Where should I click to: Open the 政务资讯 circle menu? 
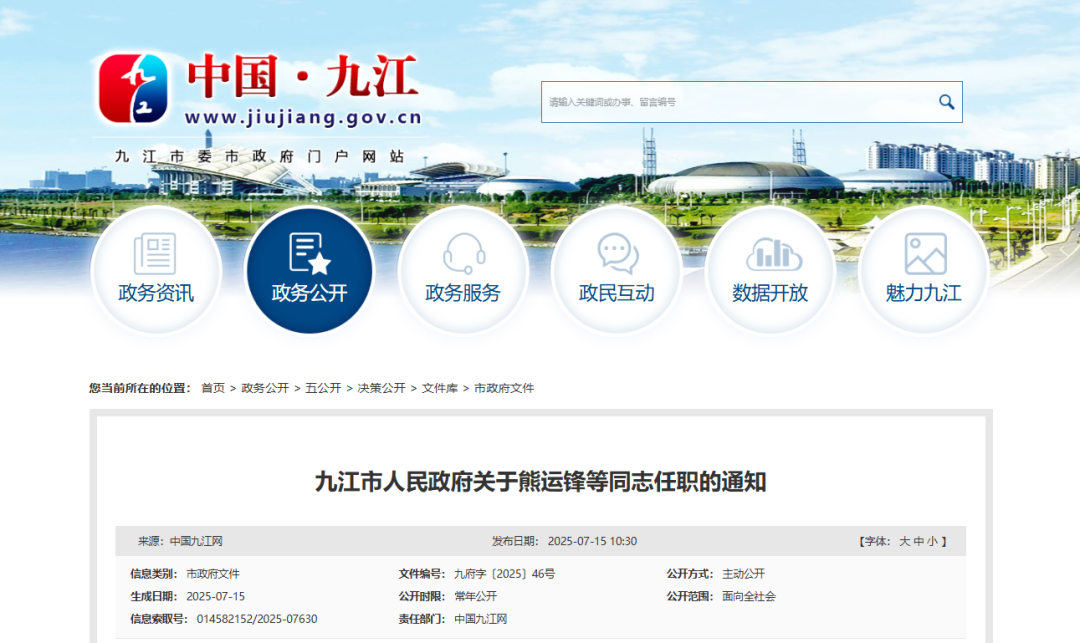(x=156, y=270)
